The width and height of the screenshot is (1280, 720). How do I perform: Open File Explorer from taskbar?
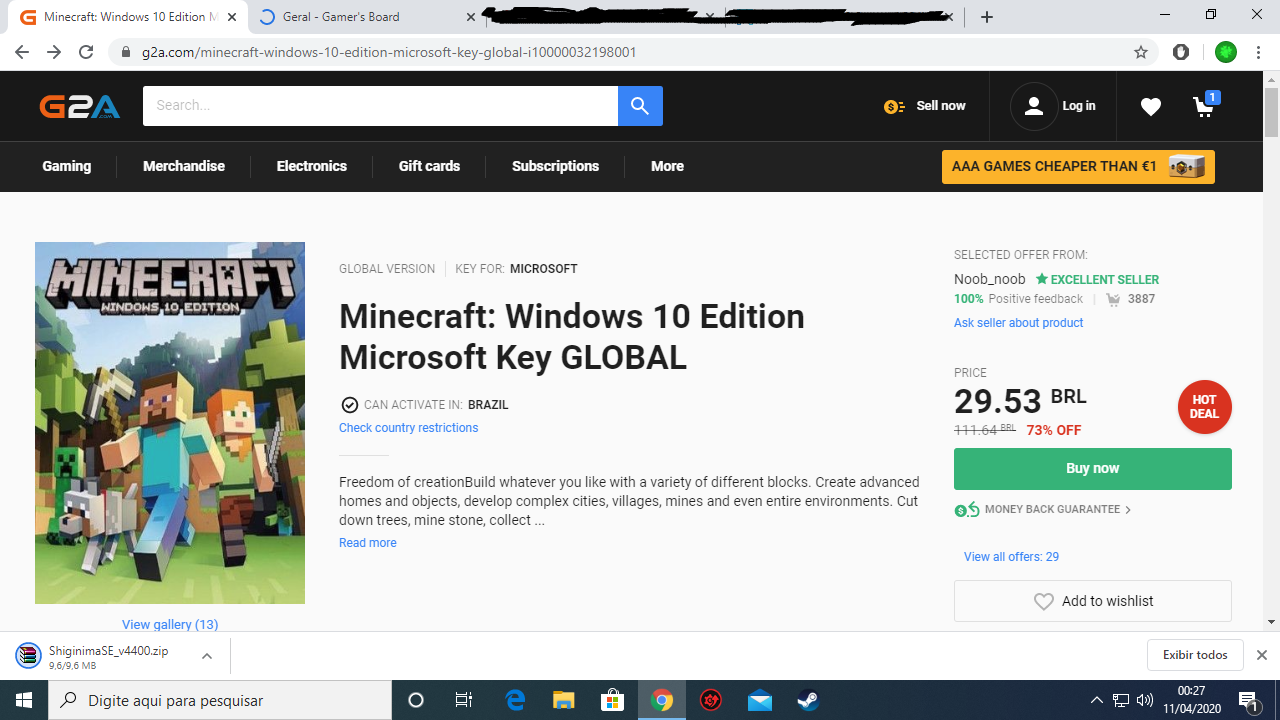pyautogui.click(x=564, y=701)
